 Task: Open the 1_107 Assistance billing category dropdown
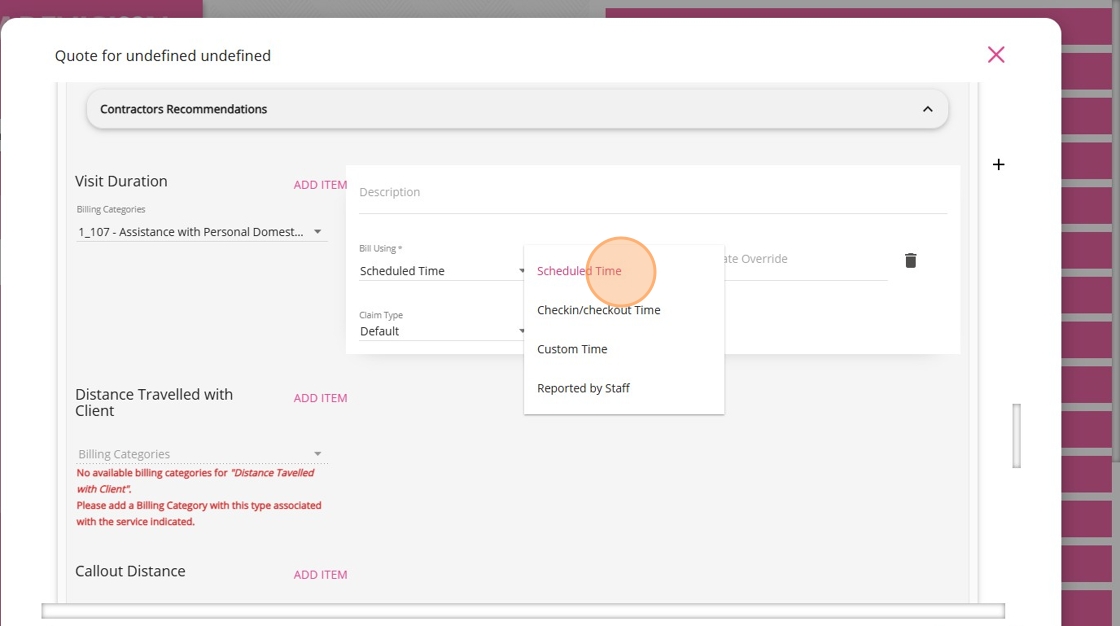[x=201, y=232]
